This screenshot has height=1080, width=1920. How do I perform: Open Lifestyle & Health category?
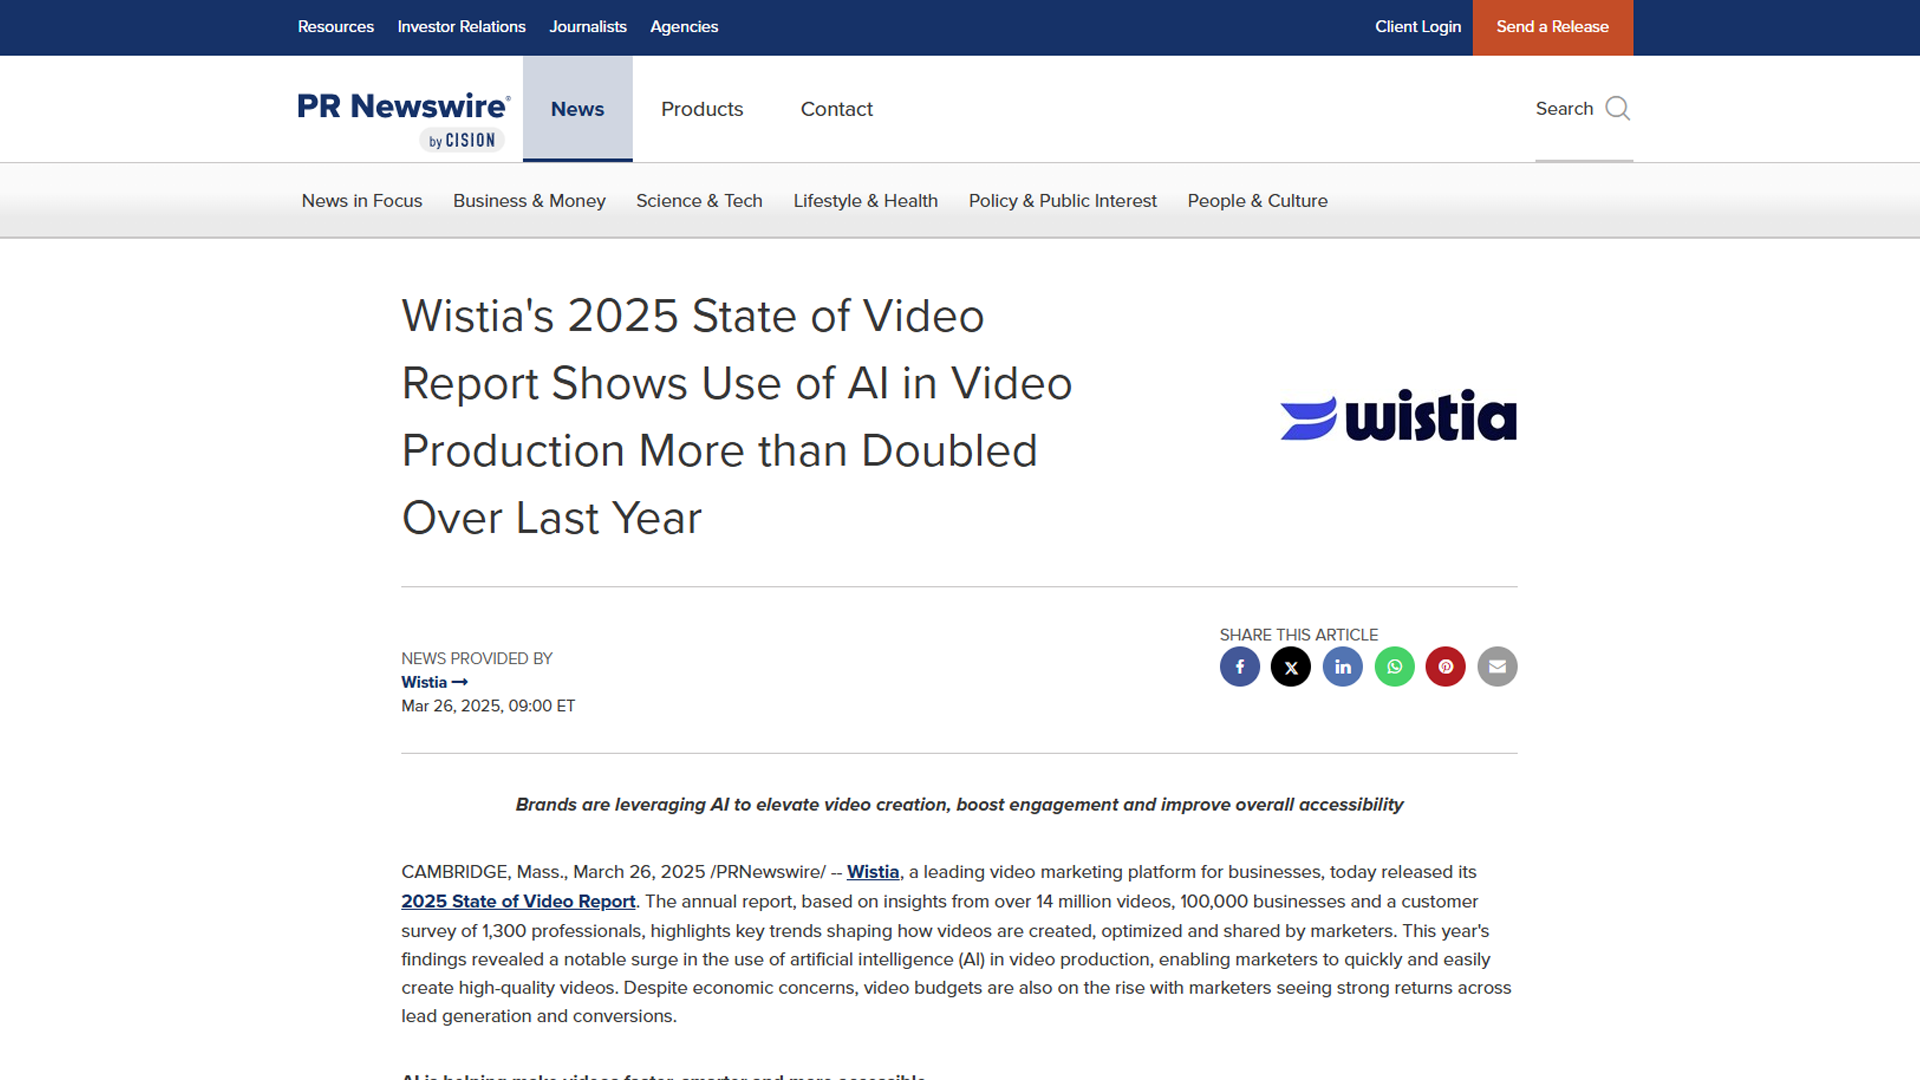865,201
